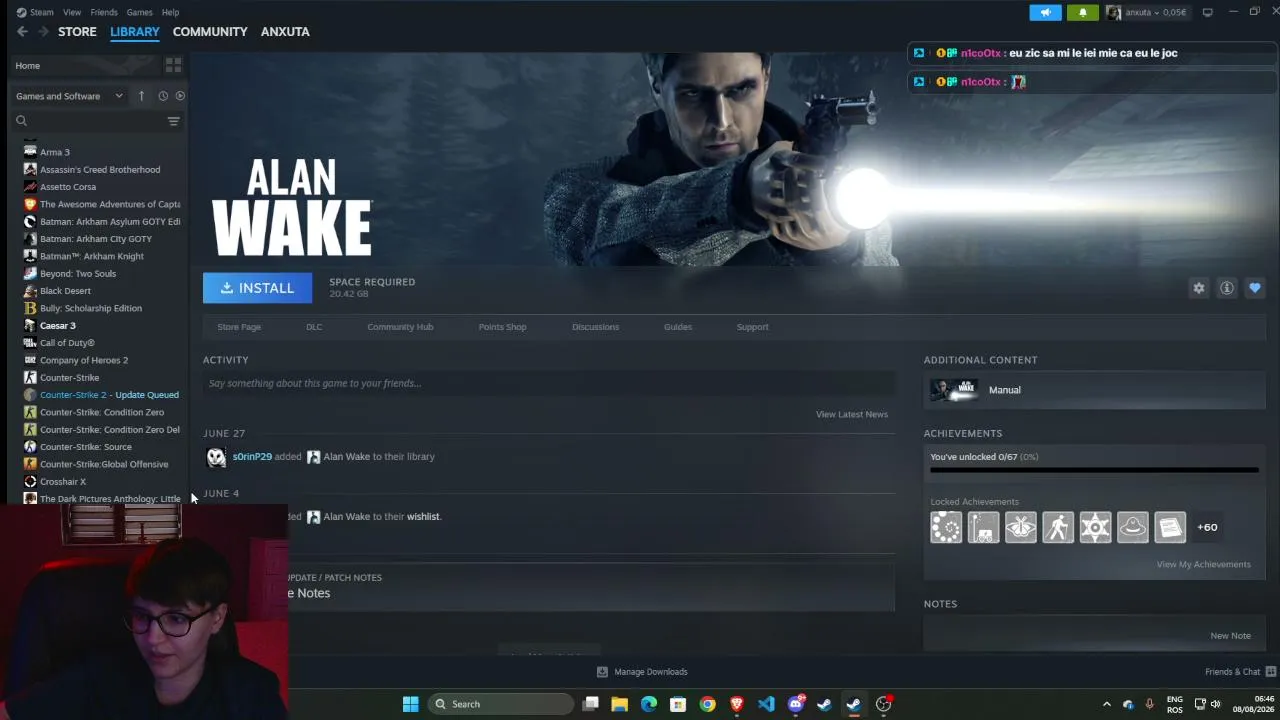Switch to Big Picture mode icon
Screen dimensions: 1280x720
[x=1208, y=13]
